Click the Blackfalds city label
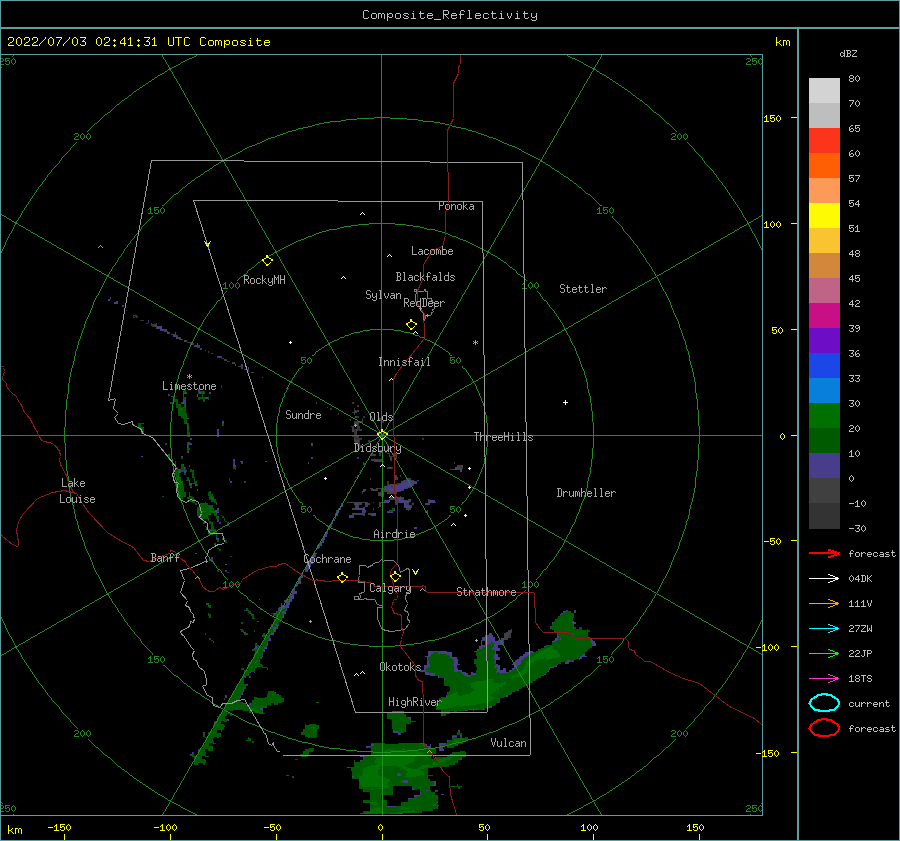 425,277
